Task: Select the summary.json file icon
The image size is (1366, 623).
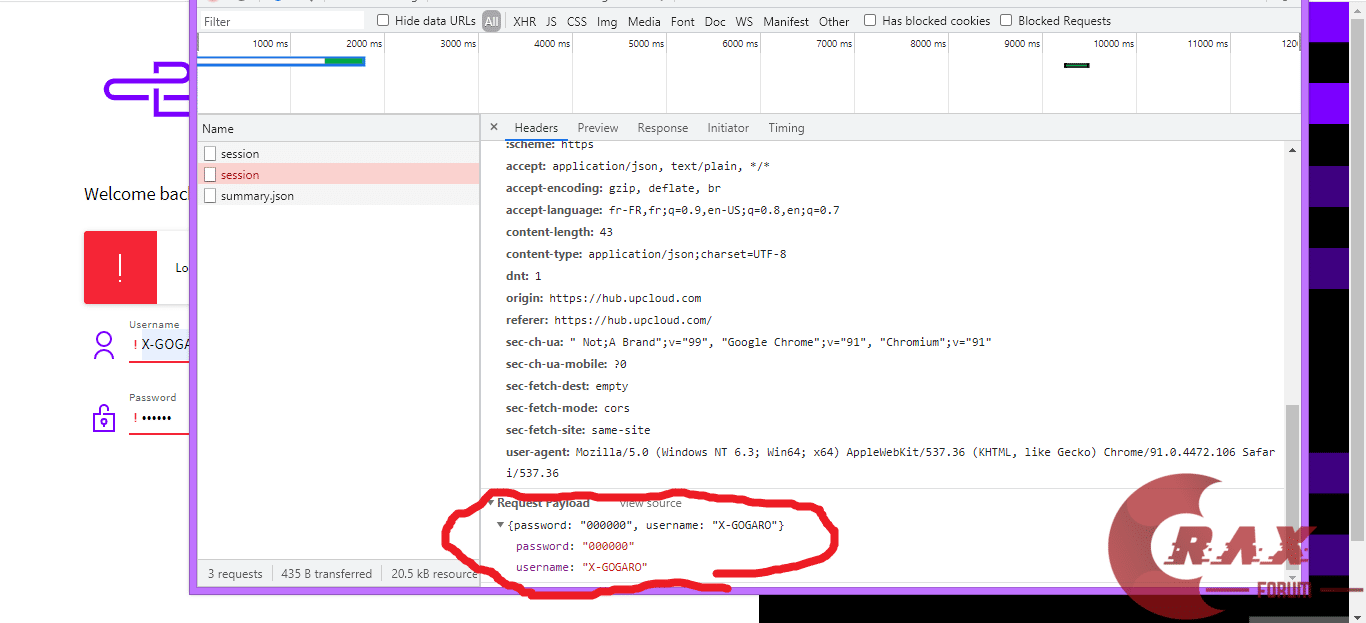Action: tap(210, 196)
